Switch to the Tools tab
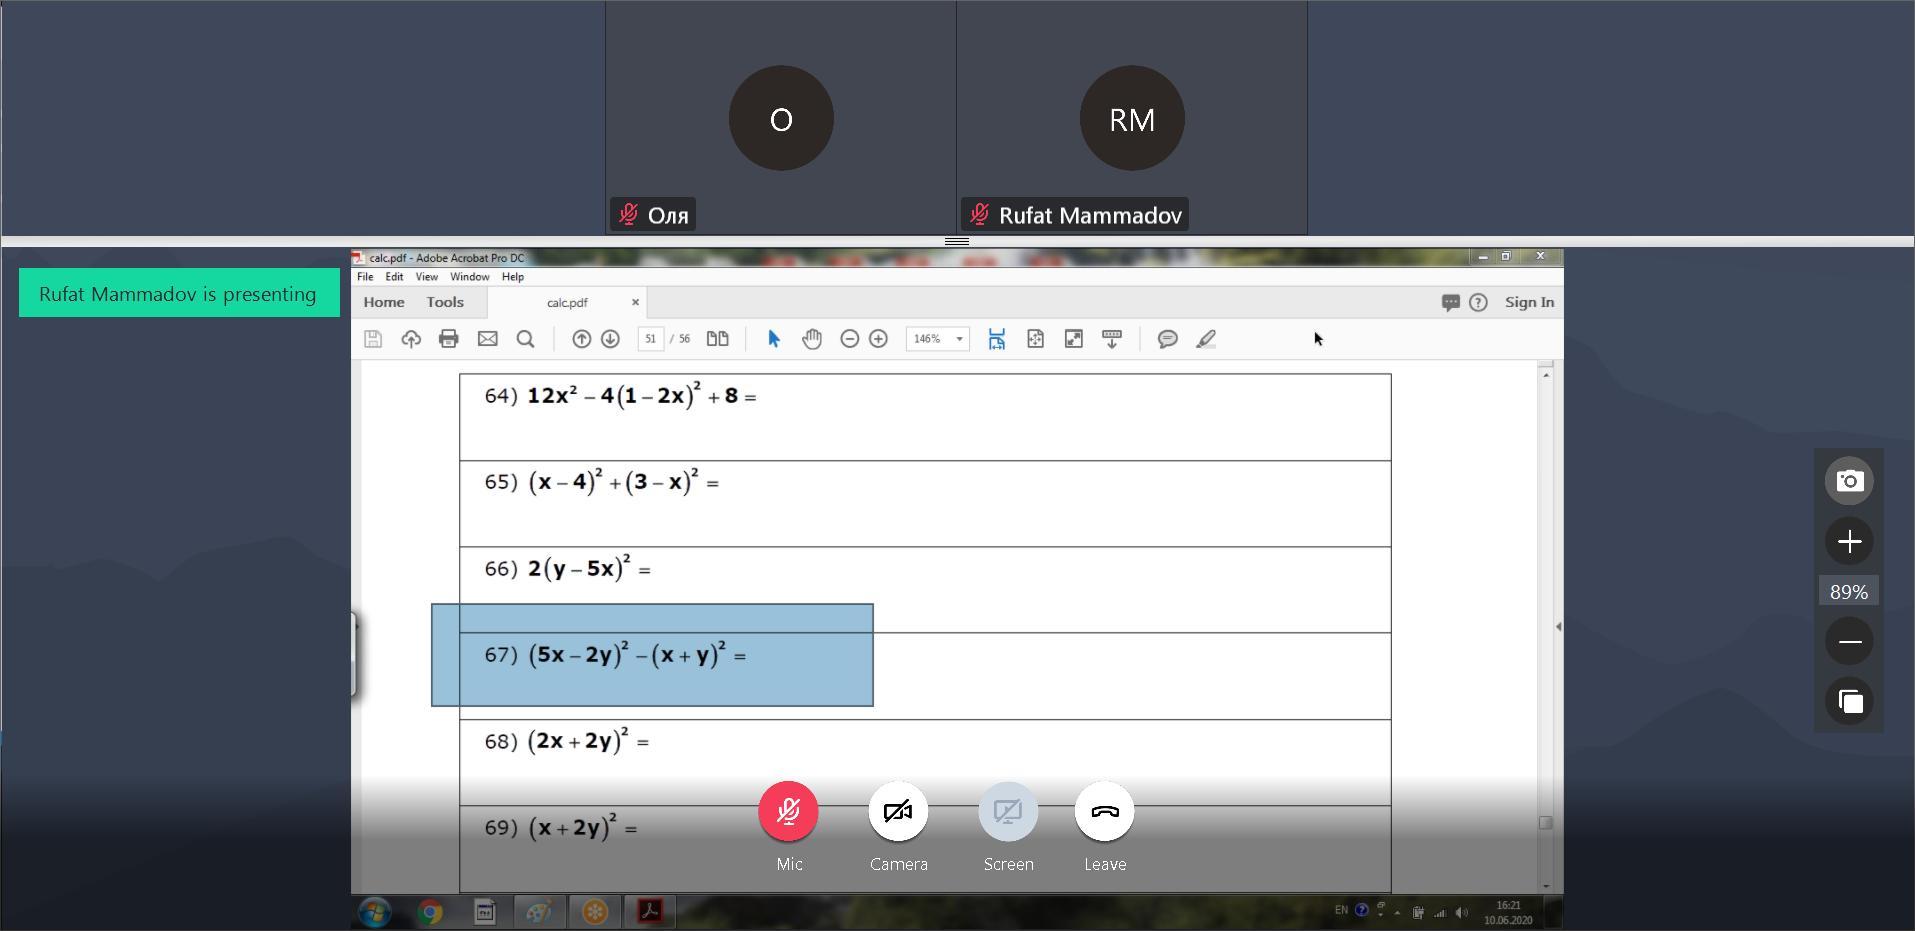 pyautogui.click(x=445, y=302)
